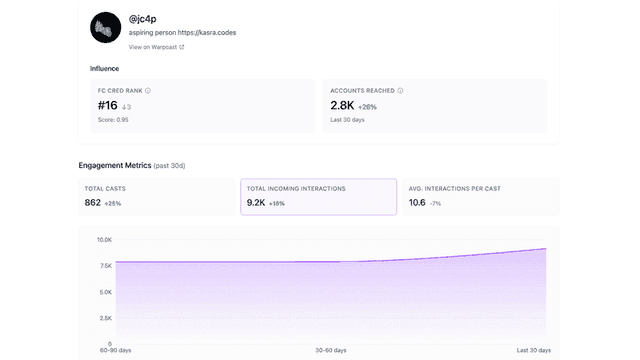Click the @jc4p username heading
This screenshot has width=640, height=360.
tap(142, 19)
